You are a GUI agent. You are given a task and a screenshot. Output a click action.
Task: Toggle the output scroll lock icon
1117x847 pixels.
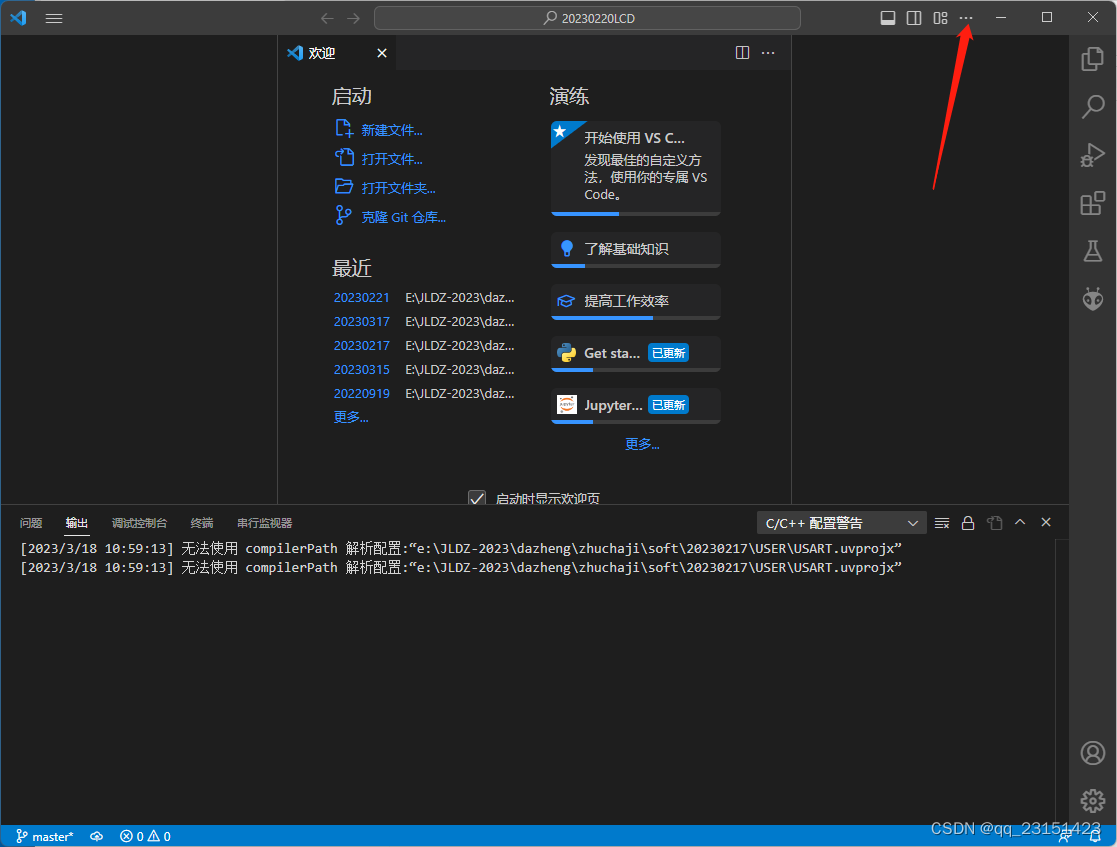[968, 524]
